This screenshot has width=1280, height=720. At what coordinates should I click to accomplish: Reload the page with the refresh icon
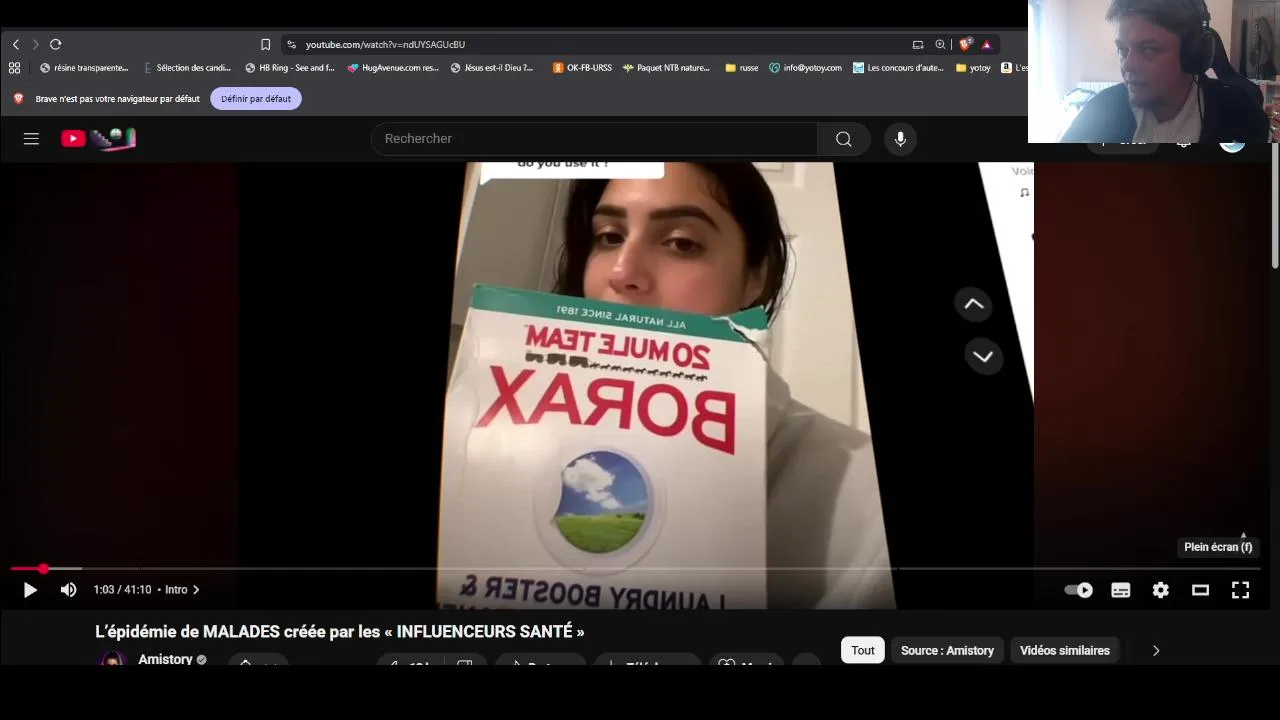coord(56,44)
